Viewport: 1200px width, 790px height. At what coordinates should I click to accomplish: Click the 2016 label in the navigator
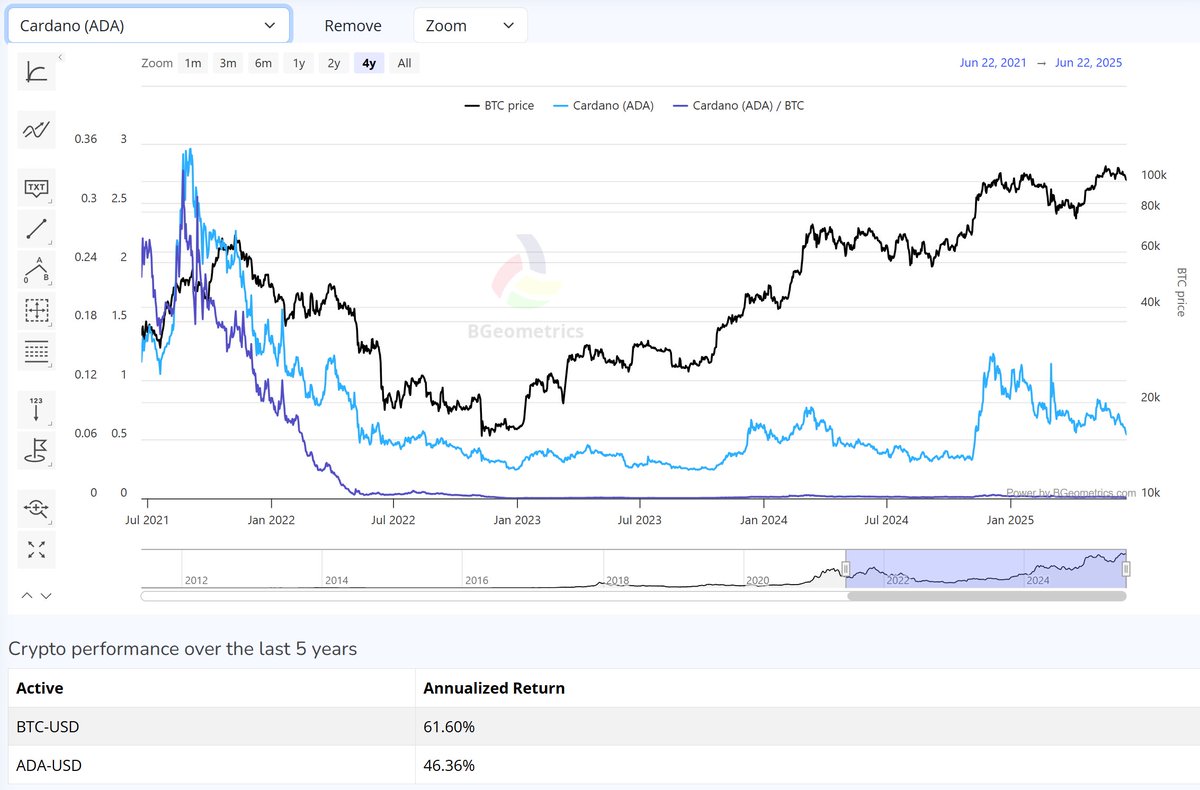coord(476,580)
